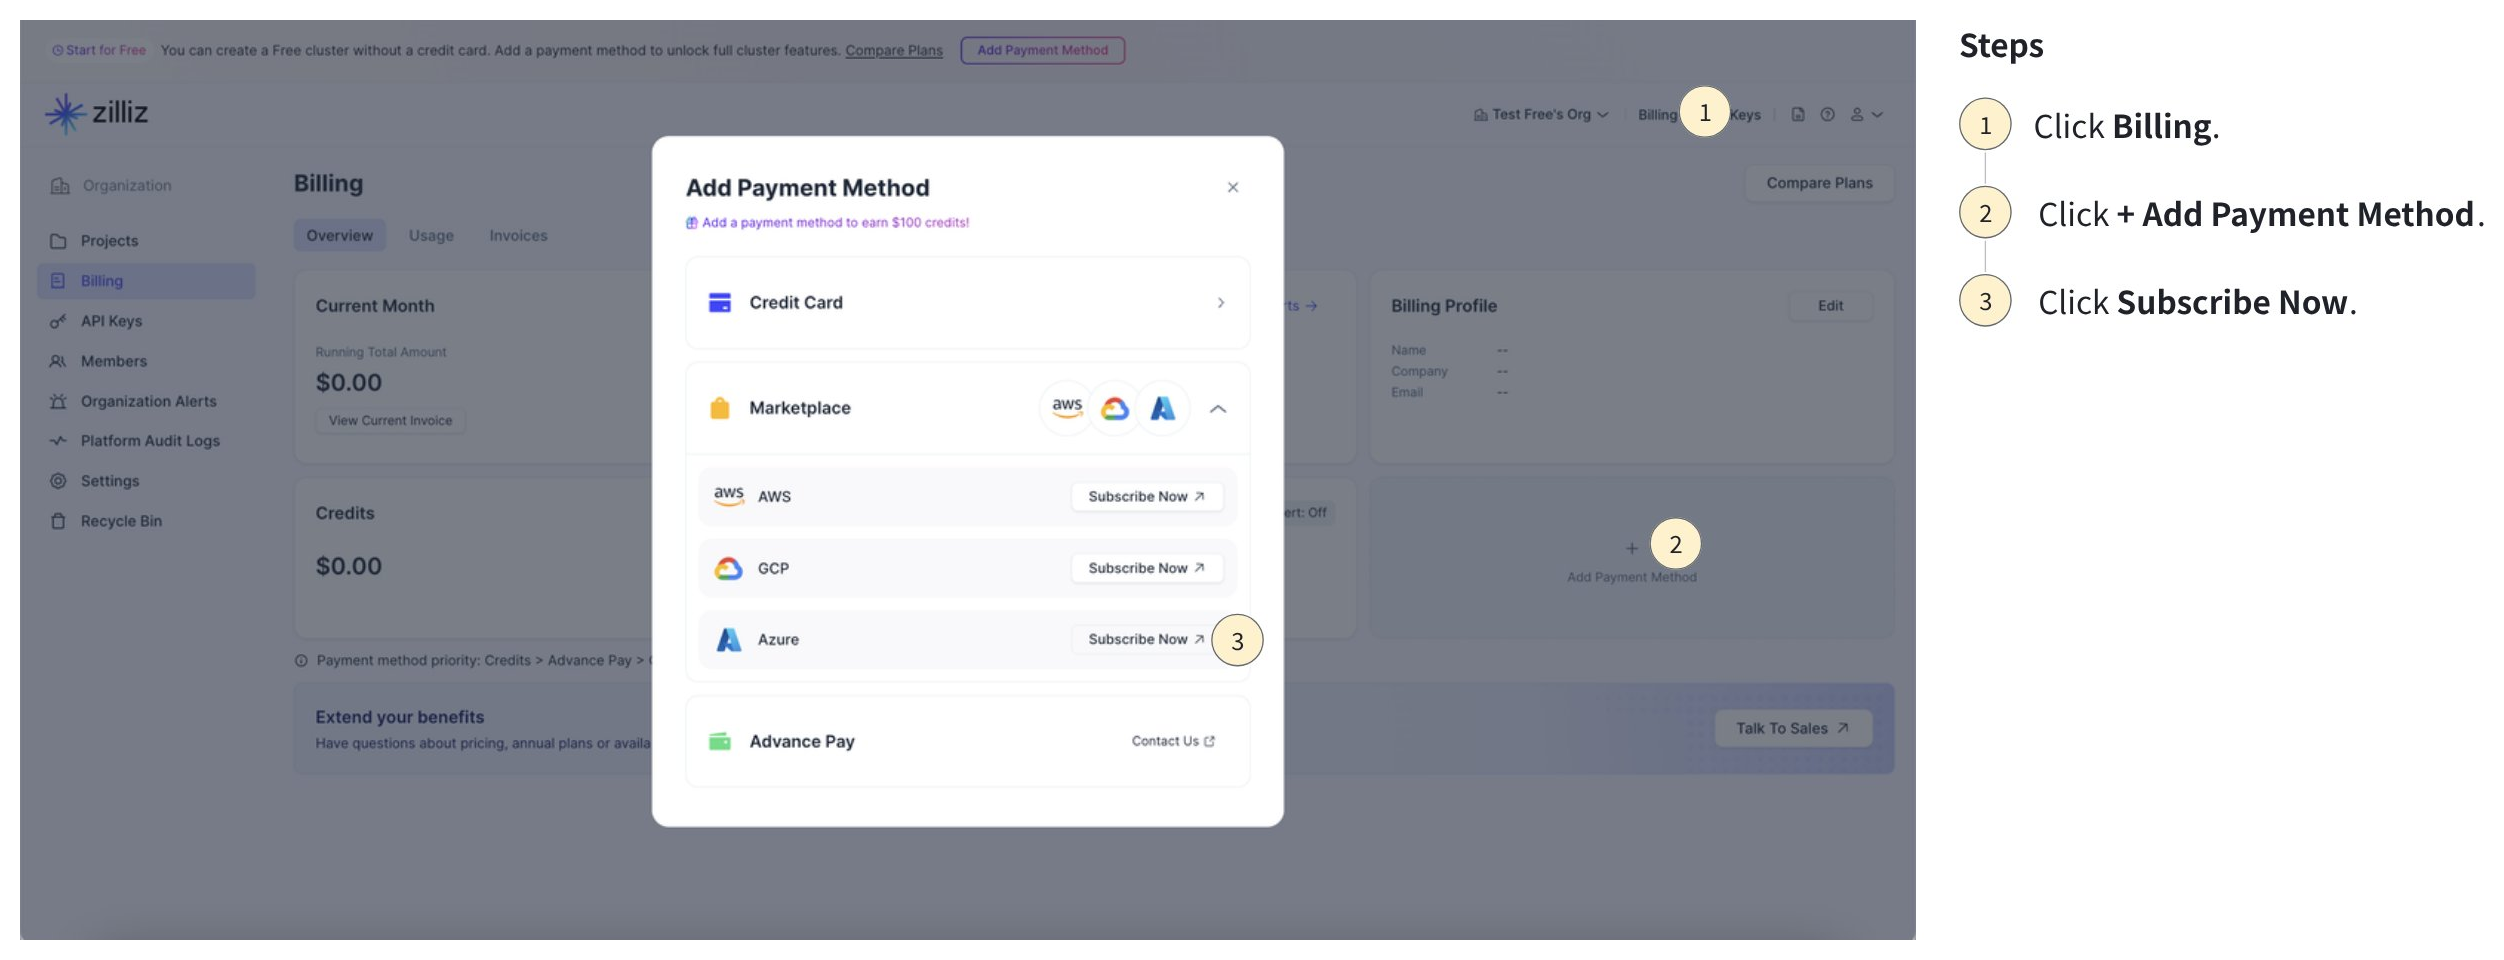The width and height of the screenshot is (2504, 960).
Task: Click Subscribe Now for AWS
Action: tap(1147, 497)
